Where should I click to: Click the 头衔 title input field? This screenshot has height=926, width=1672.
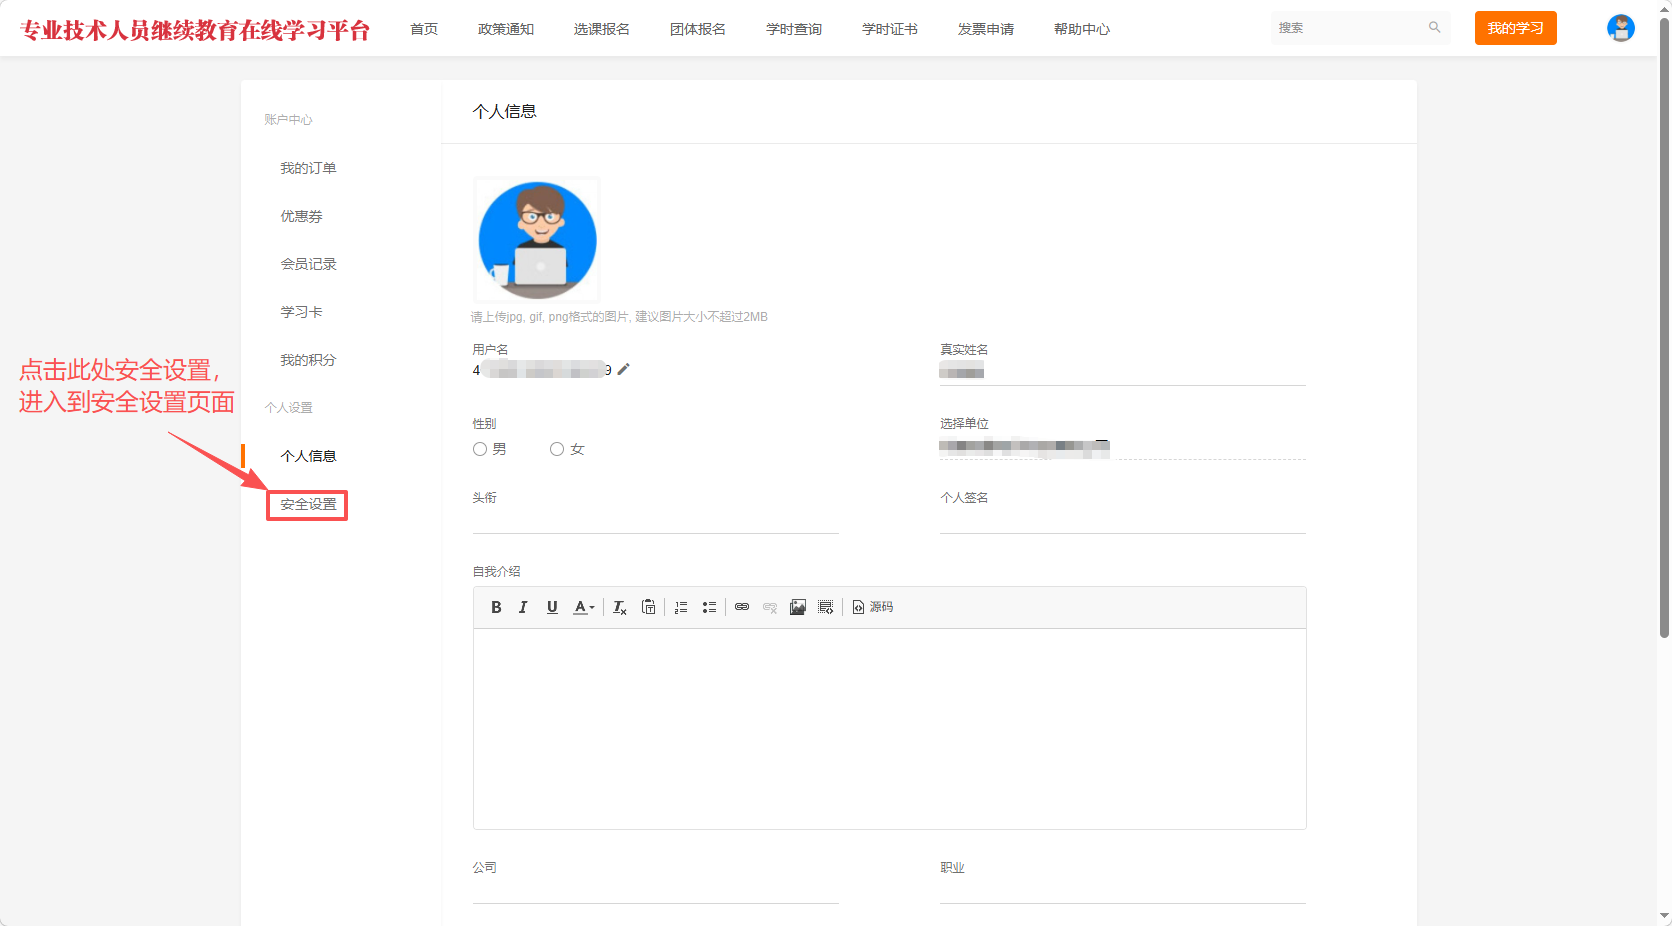[655, 521]
